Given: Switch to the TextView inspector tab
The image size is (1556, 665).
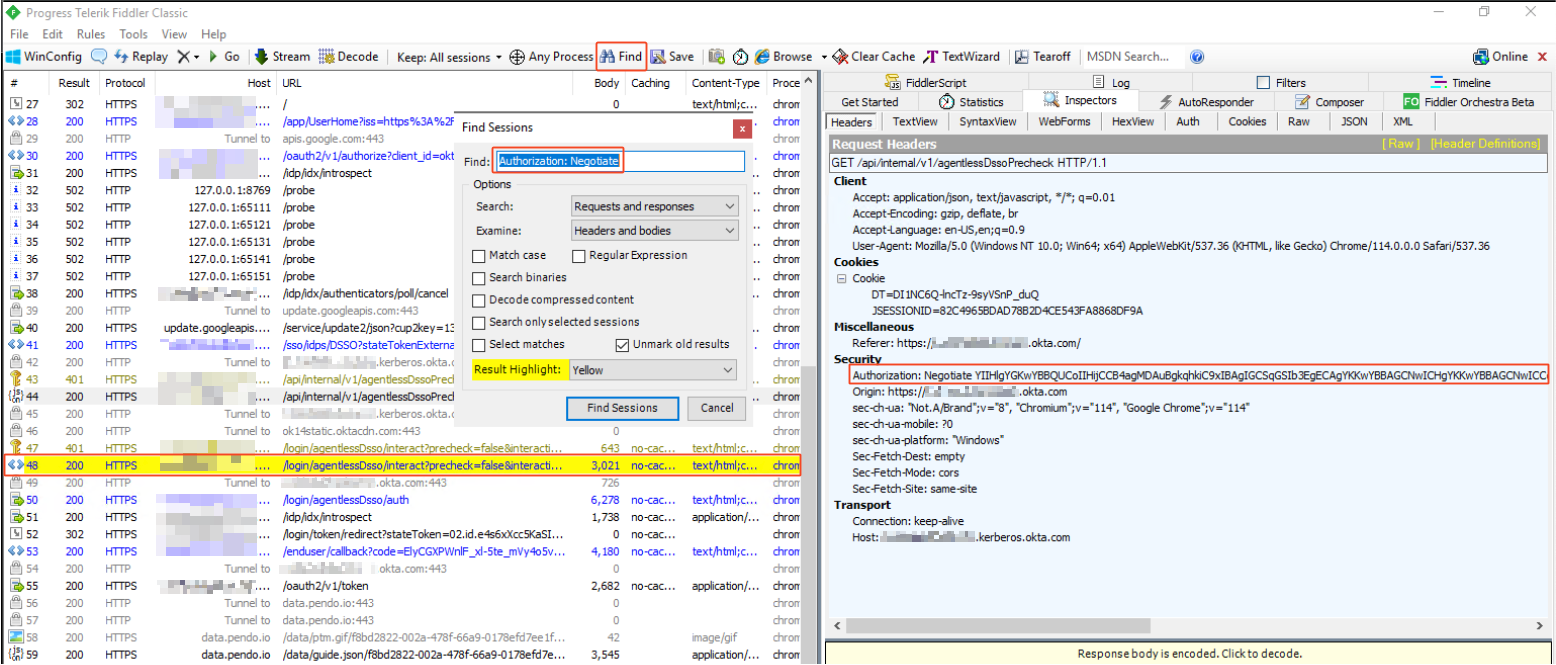Looking at the screenshot, I should (x=915, y=121).
